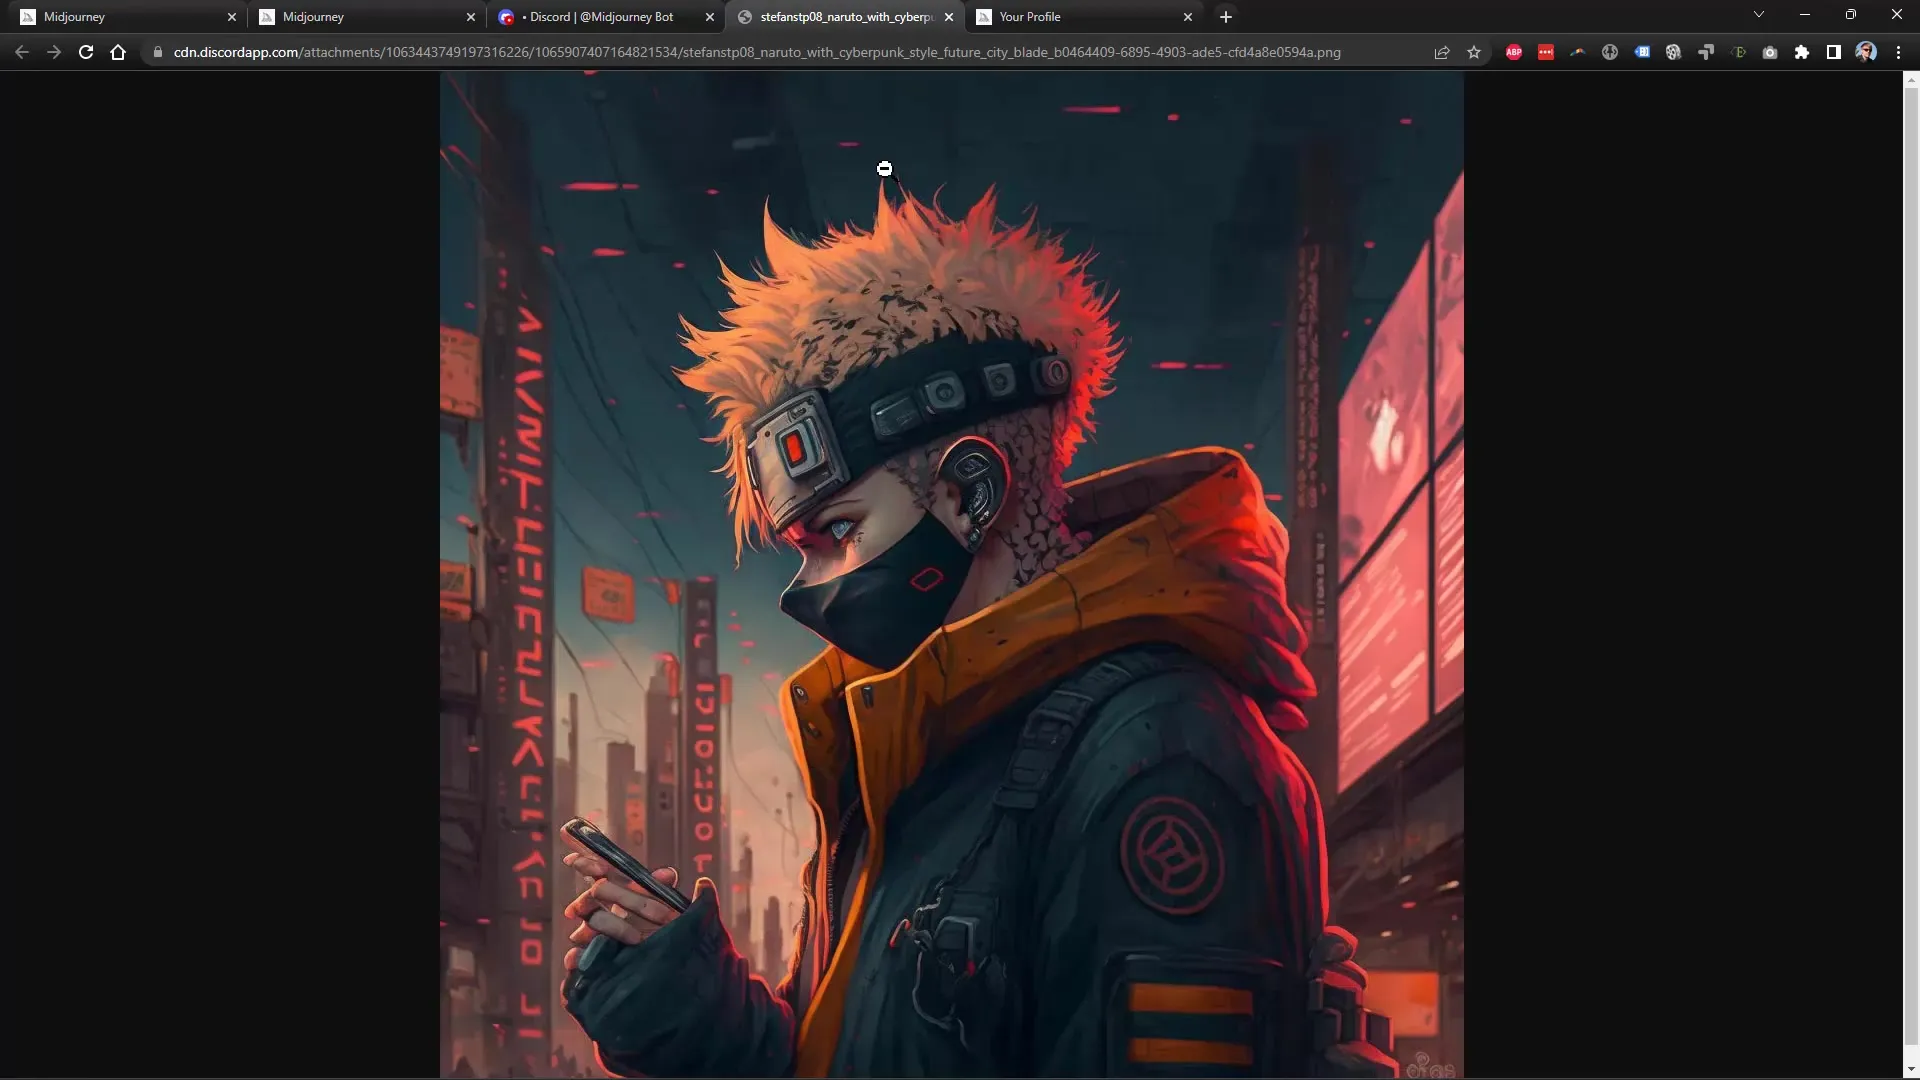Switch to the first Midjourney tab
This screenshot has height=1080, width=1920.
126,17
